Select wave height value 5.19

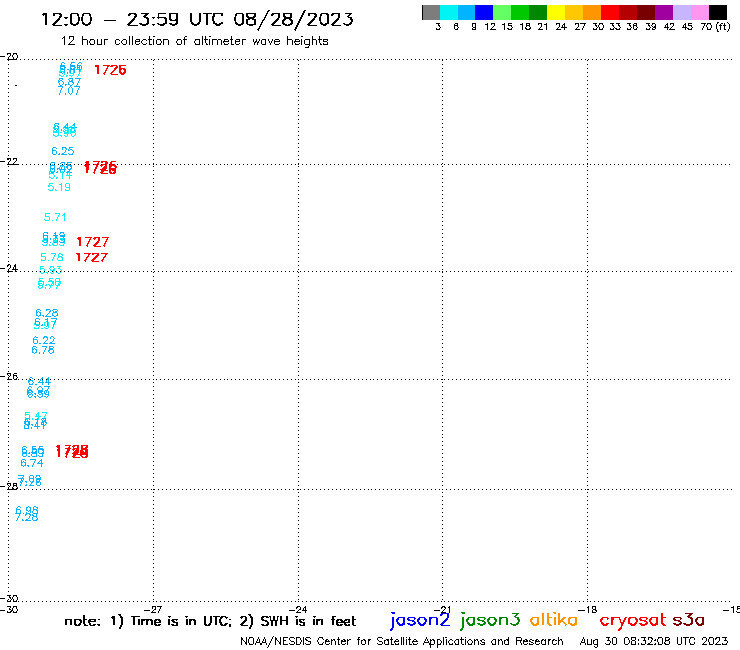59,187
